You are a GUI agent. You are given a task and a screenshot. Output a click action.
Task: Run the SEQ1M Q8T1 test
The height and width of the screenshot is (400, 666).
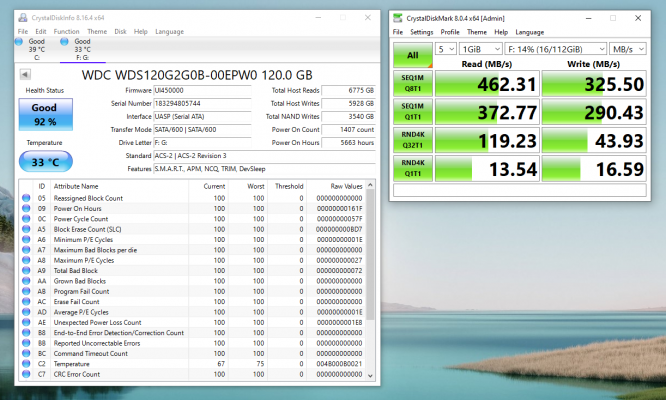[x=413, y=84]
